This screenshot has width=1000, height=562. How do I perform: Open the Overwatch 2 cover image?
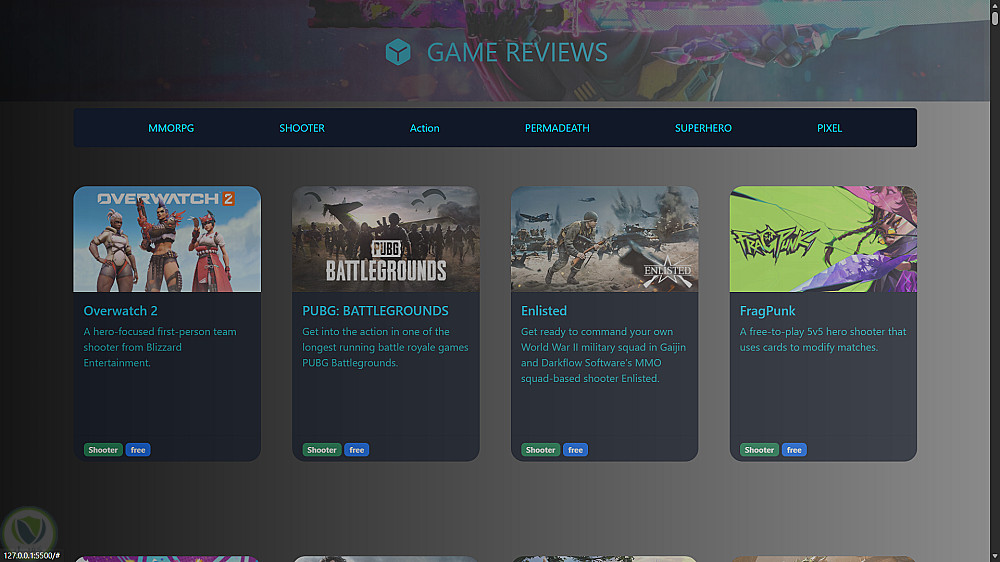coord(167,239)
